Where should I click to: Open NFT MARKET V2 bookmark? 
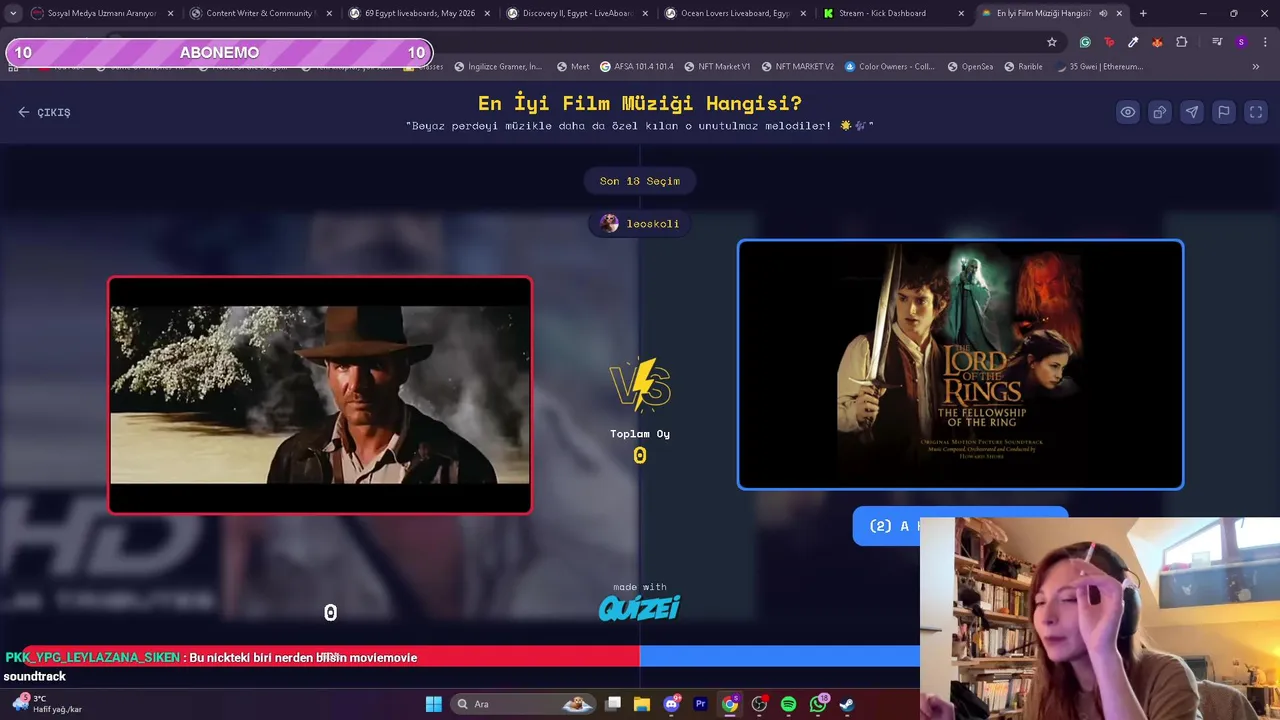tap(797, 67)
